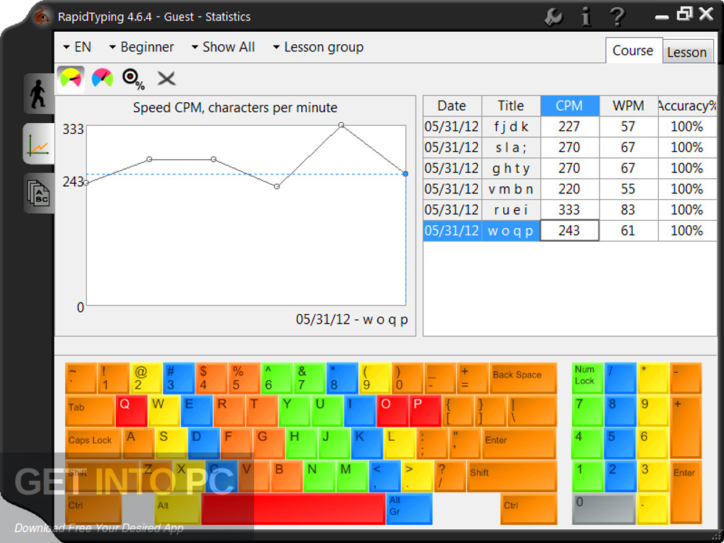Click the 243 CPM table cell
The image size is (724, 543).
pos(569,230)
